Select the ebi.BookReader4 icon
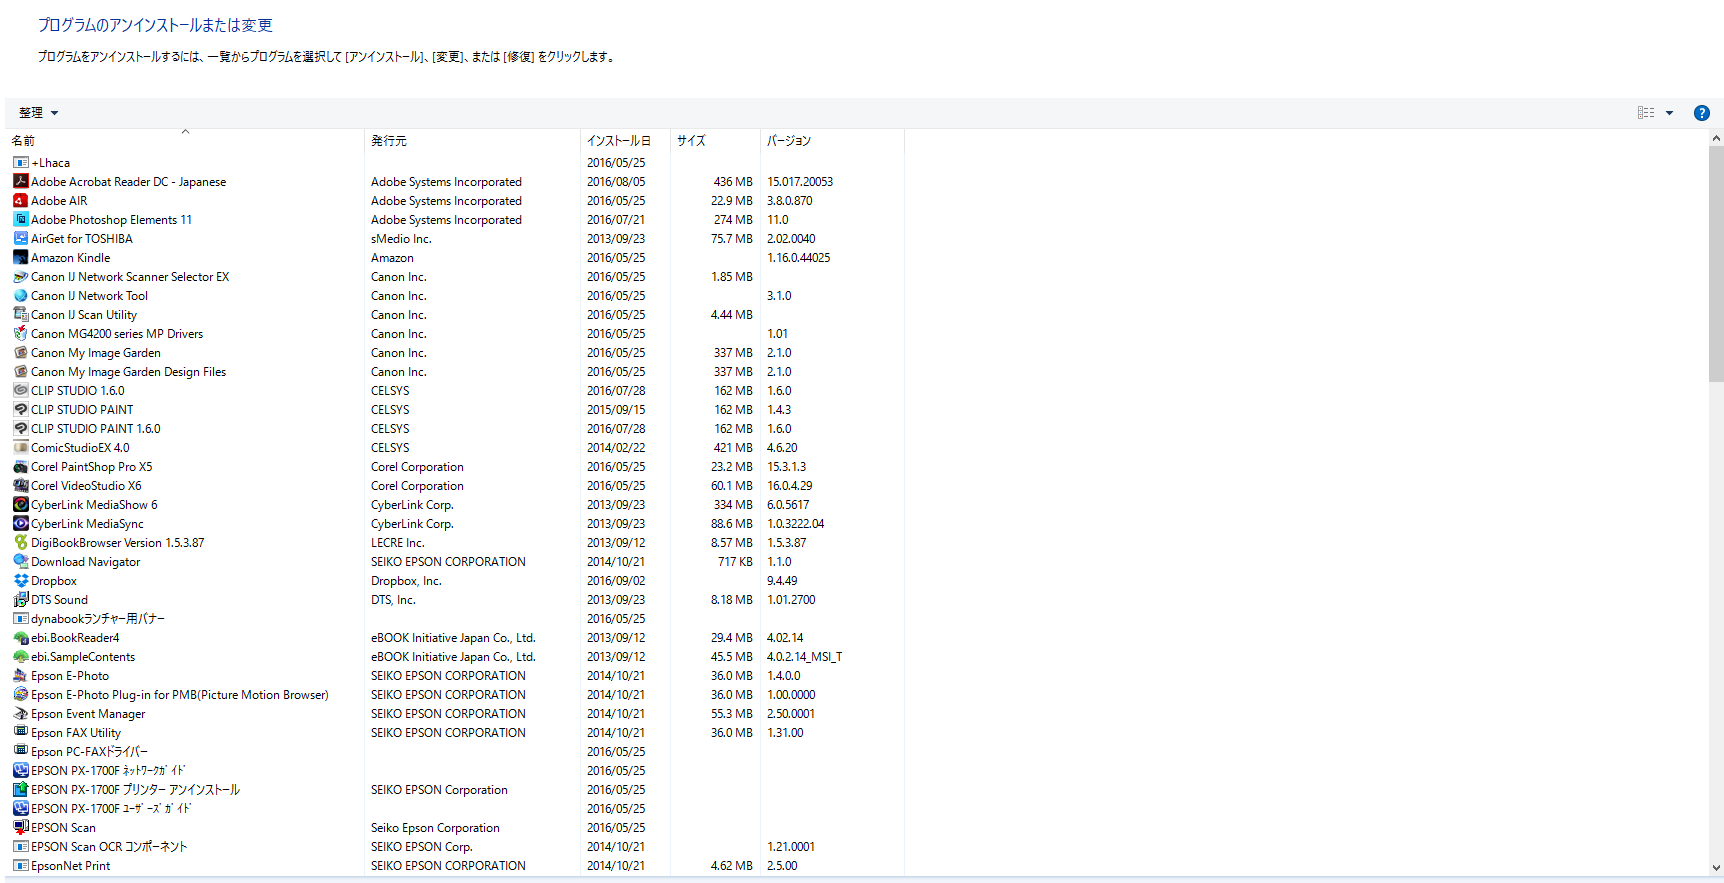This screenshot has height=883, width=1724. [20, 637]
